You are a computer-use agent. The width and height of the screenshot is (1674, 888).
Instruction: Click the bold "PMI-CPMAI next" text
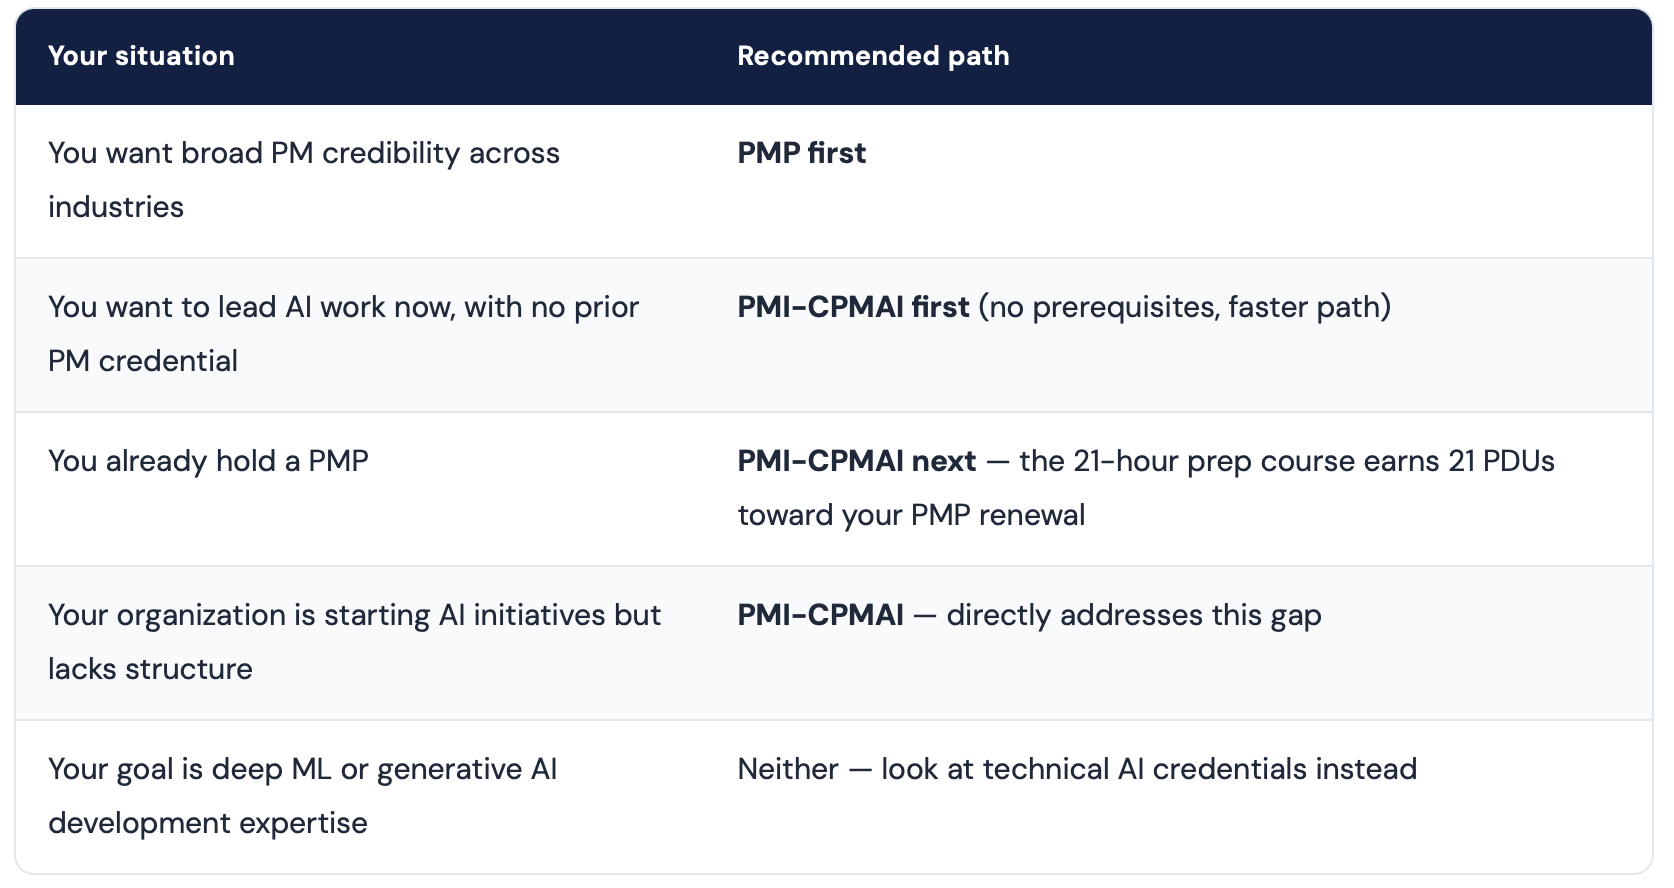856,461
